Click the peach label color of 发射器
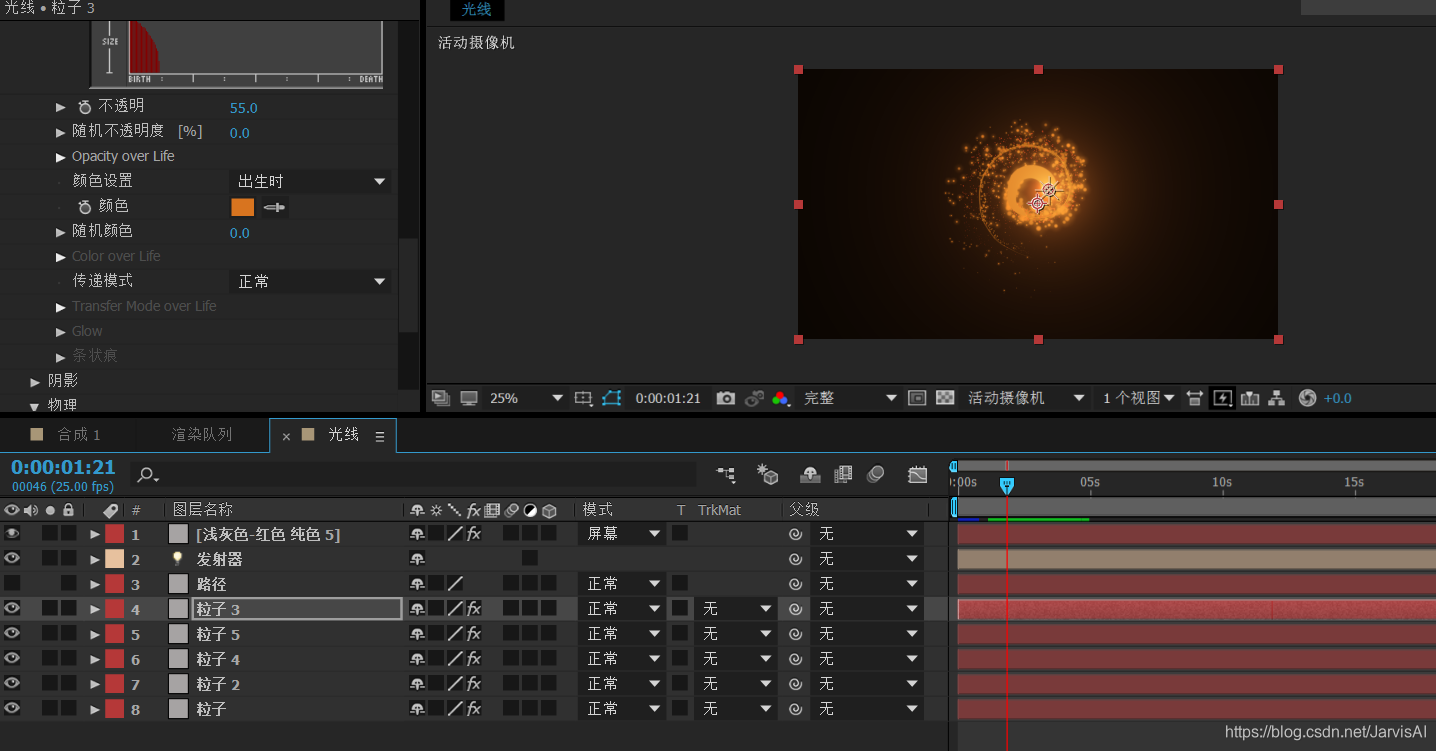The height and width of the screenshot is (751, 1436). 115,559
